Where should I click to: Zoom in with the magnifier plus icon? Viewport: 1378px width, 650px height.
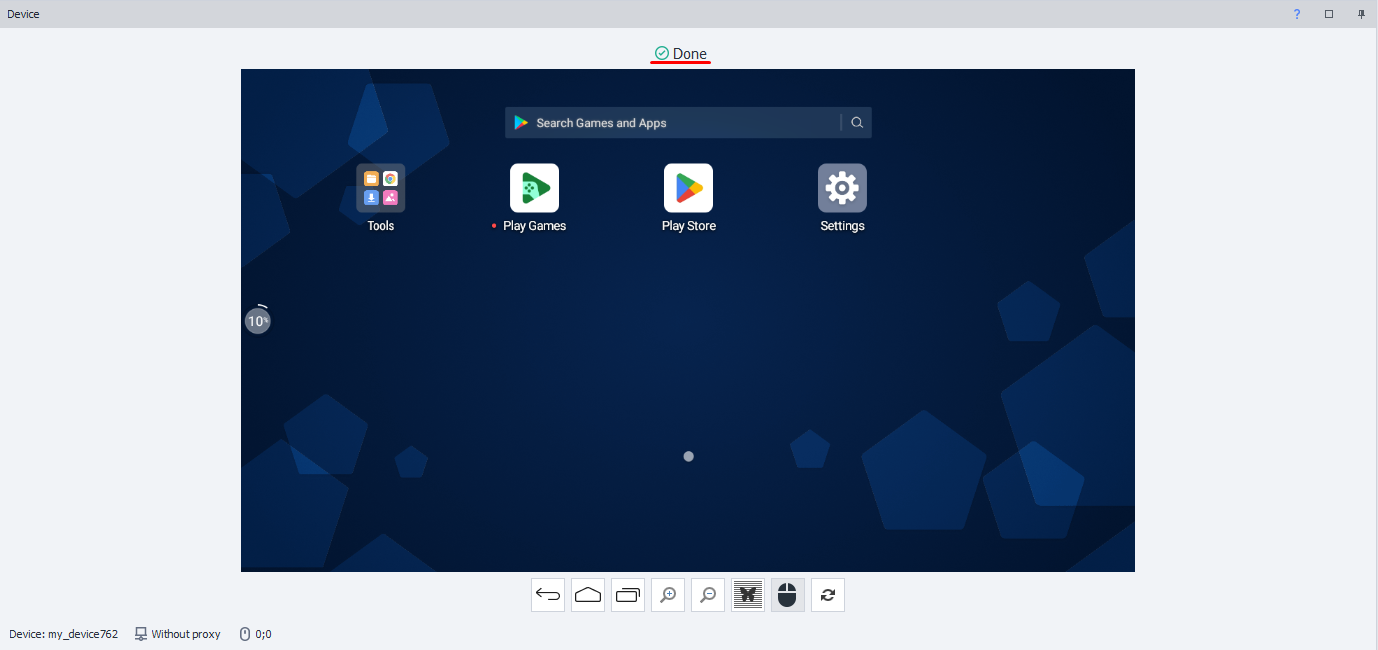668,596
